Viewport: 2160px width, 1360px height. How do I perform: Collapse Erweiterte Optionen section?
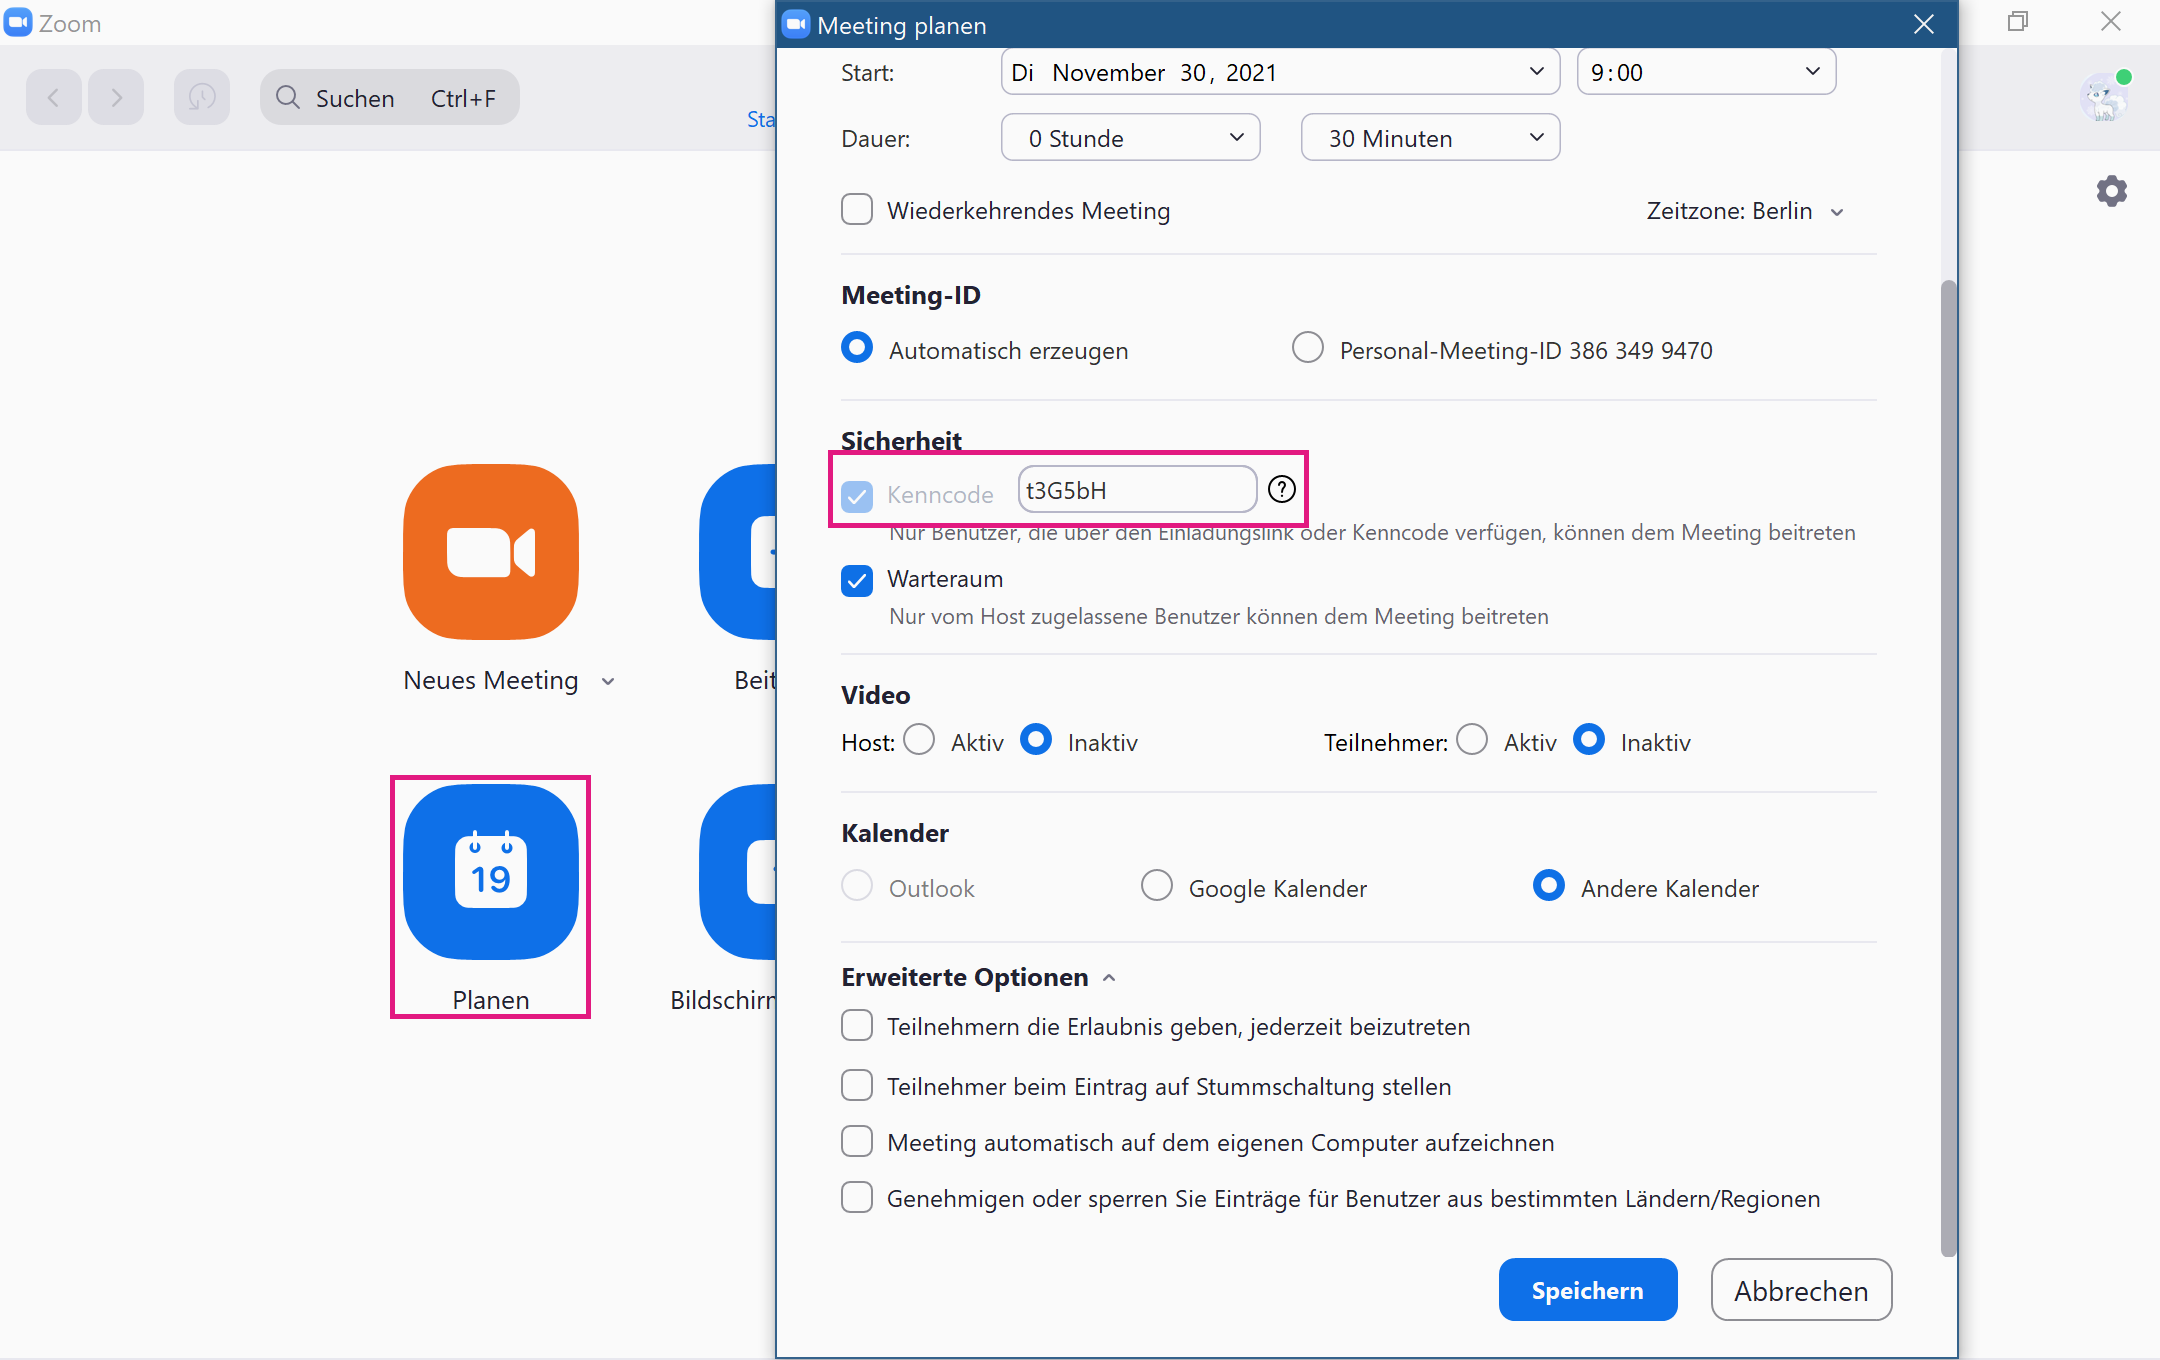pyautogui.click(x=1108, y=978)
